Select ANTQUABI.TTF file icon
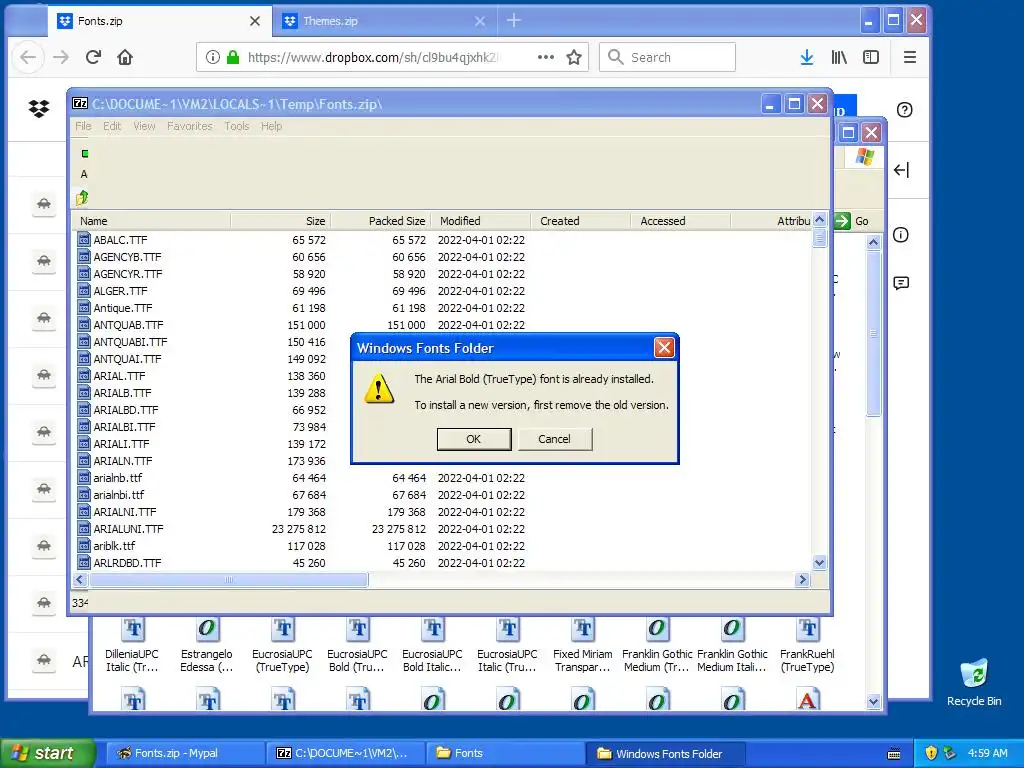Viewport: 1024px width, 768px height. 84,342
